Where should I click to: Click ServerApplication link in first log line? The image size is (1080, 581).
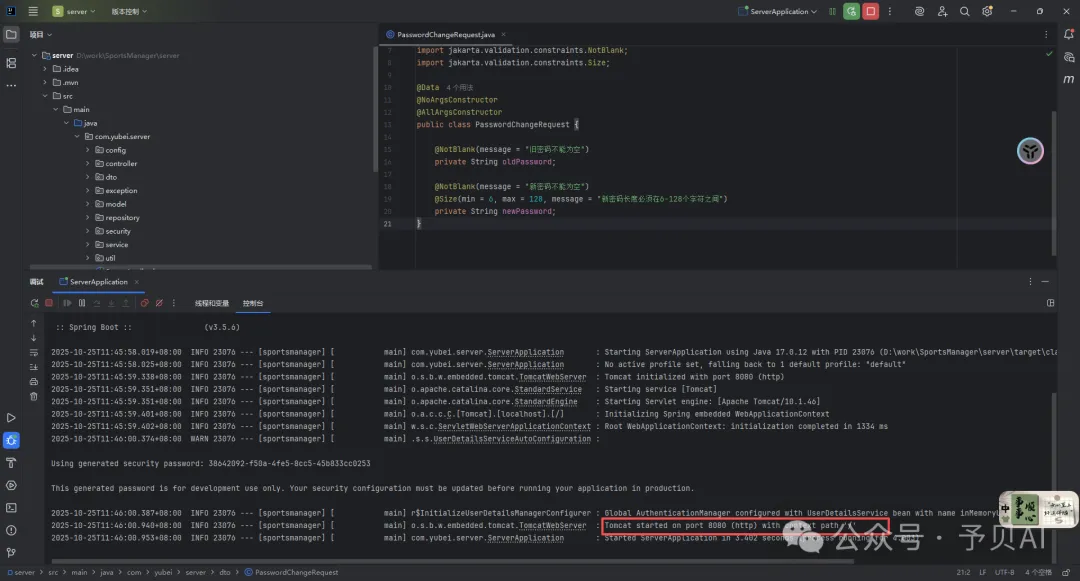point(526,352)
